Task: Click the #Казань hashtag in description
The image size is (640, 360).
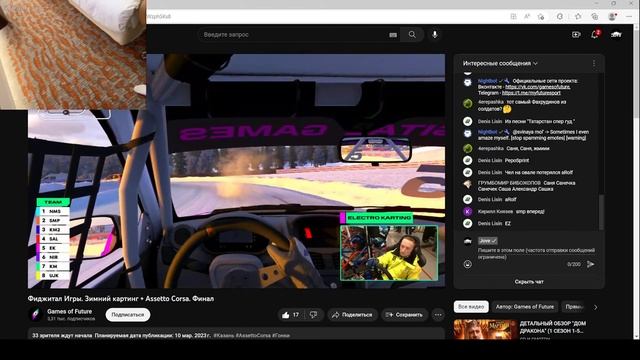Action: (224, 336)
